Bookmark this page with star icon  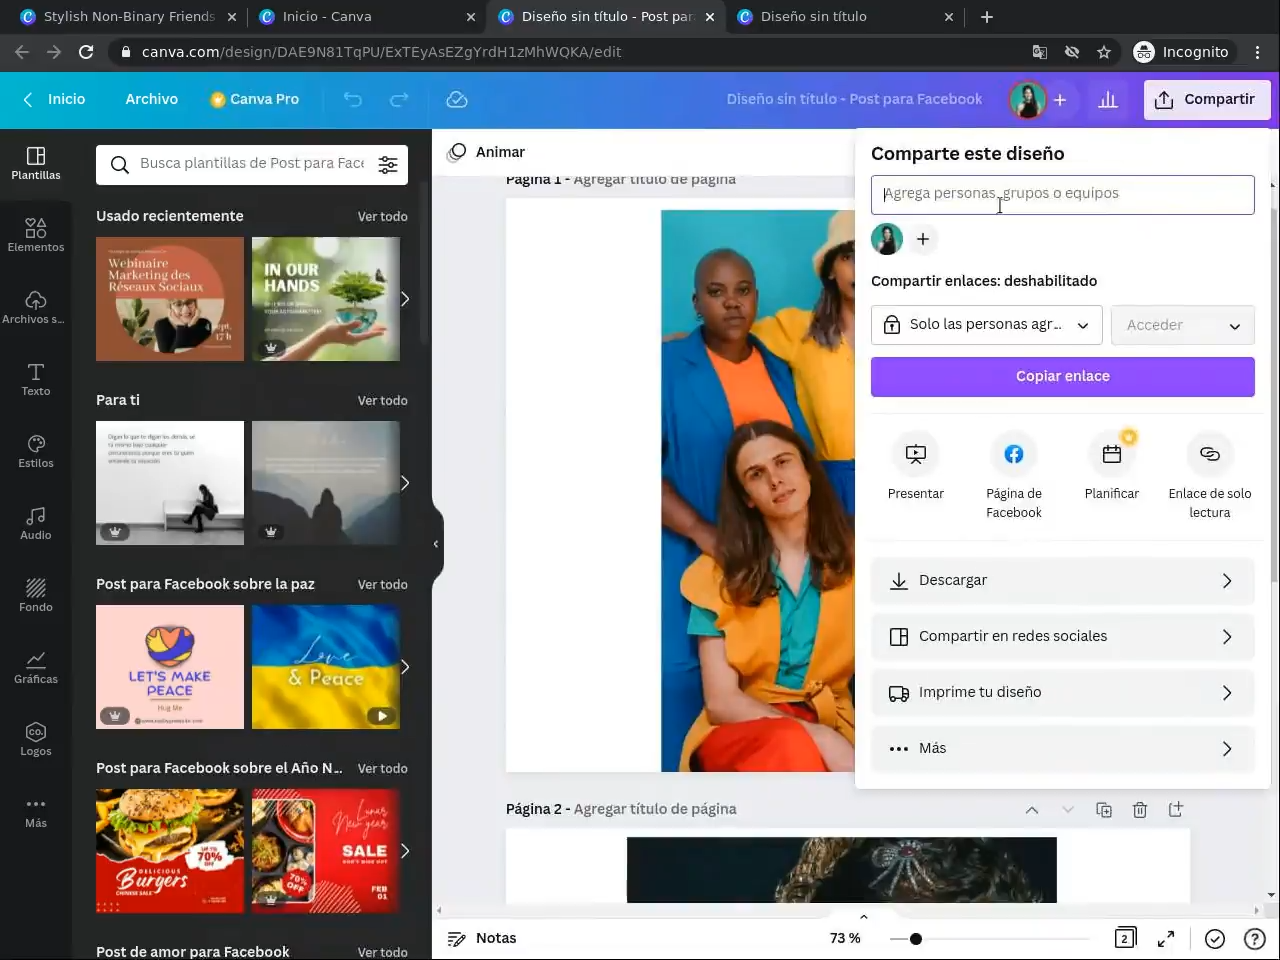pos(1104,52)
